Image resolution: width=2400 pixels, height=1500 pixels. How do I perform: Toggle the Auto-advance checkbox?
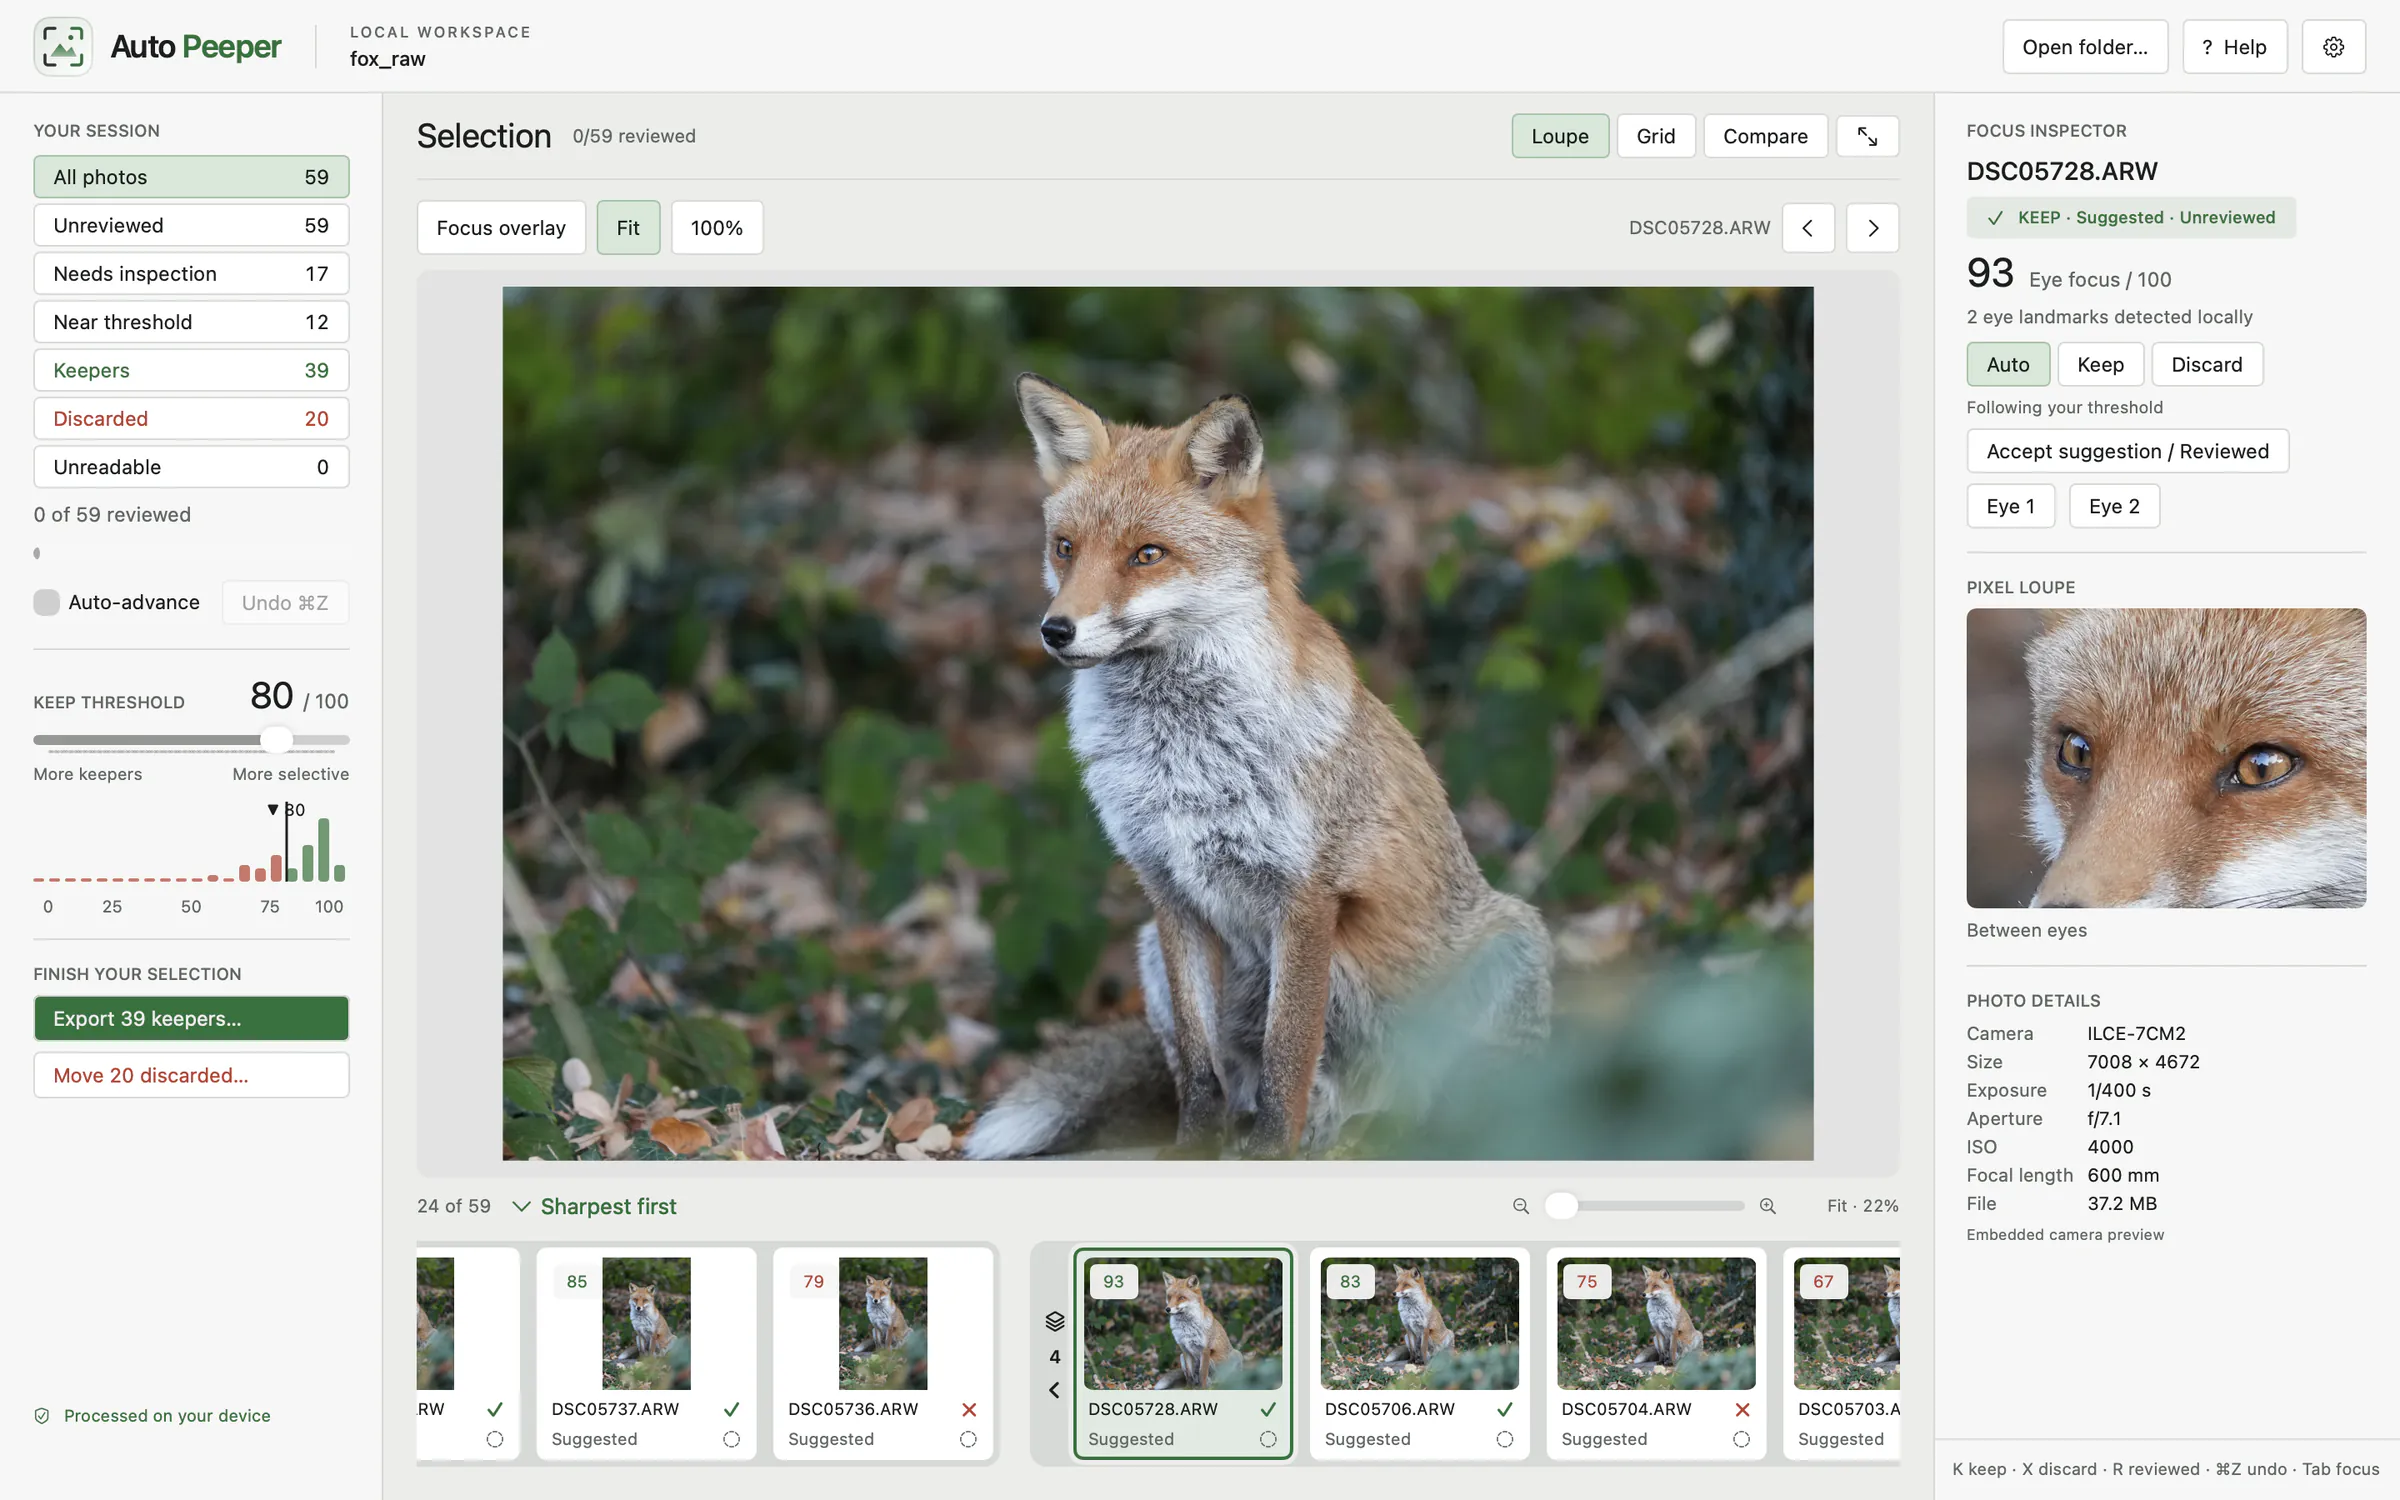(46, 602)
